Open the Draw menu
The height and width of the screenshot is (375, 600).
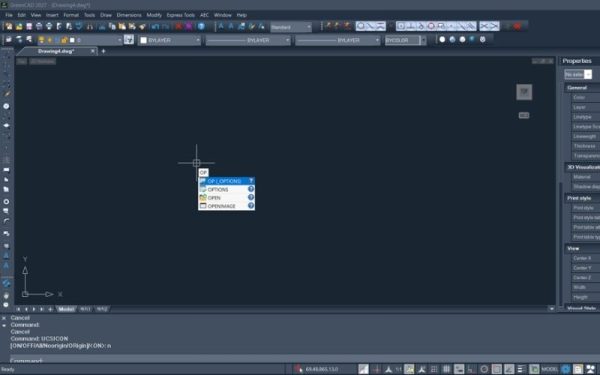(x=106, y=15)
